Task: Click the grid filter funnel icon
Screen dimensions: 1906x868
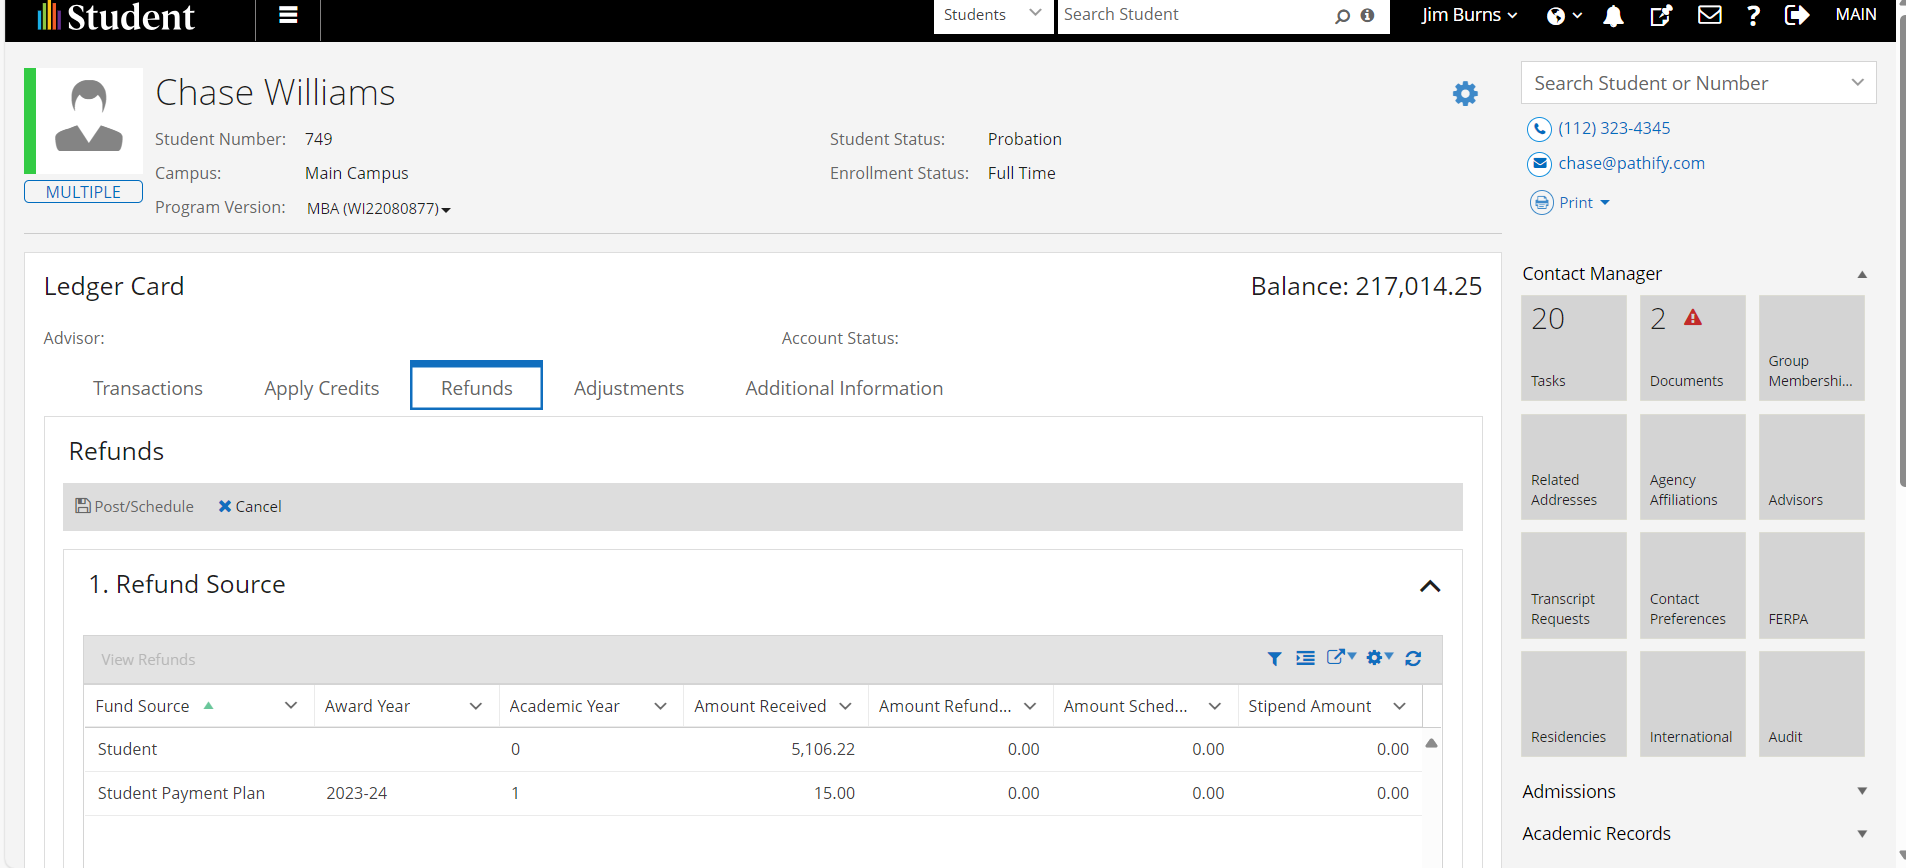Action: pyautogui.click(x=1274, y=658)
